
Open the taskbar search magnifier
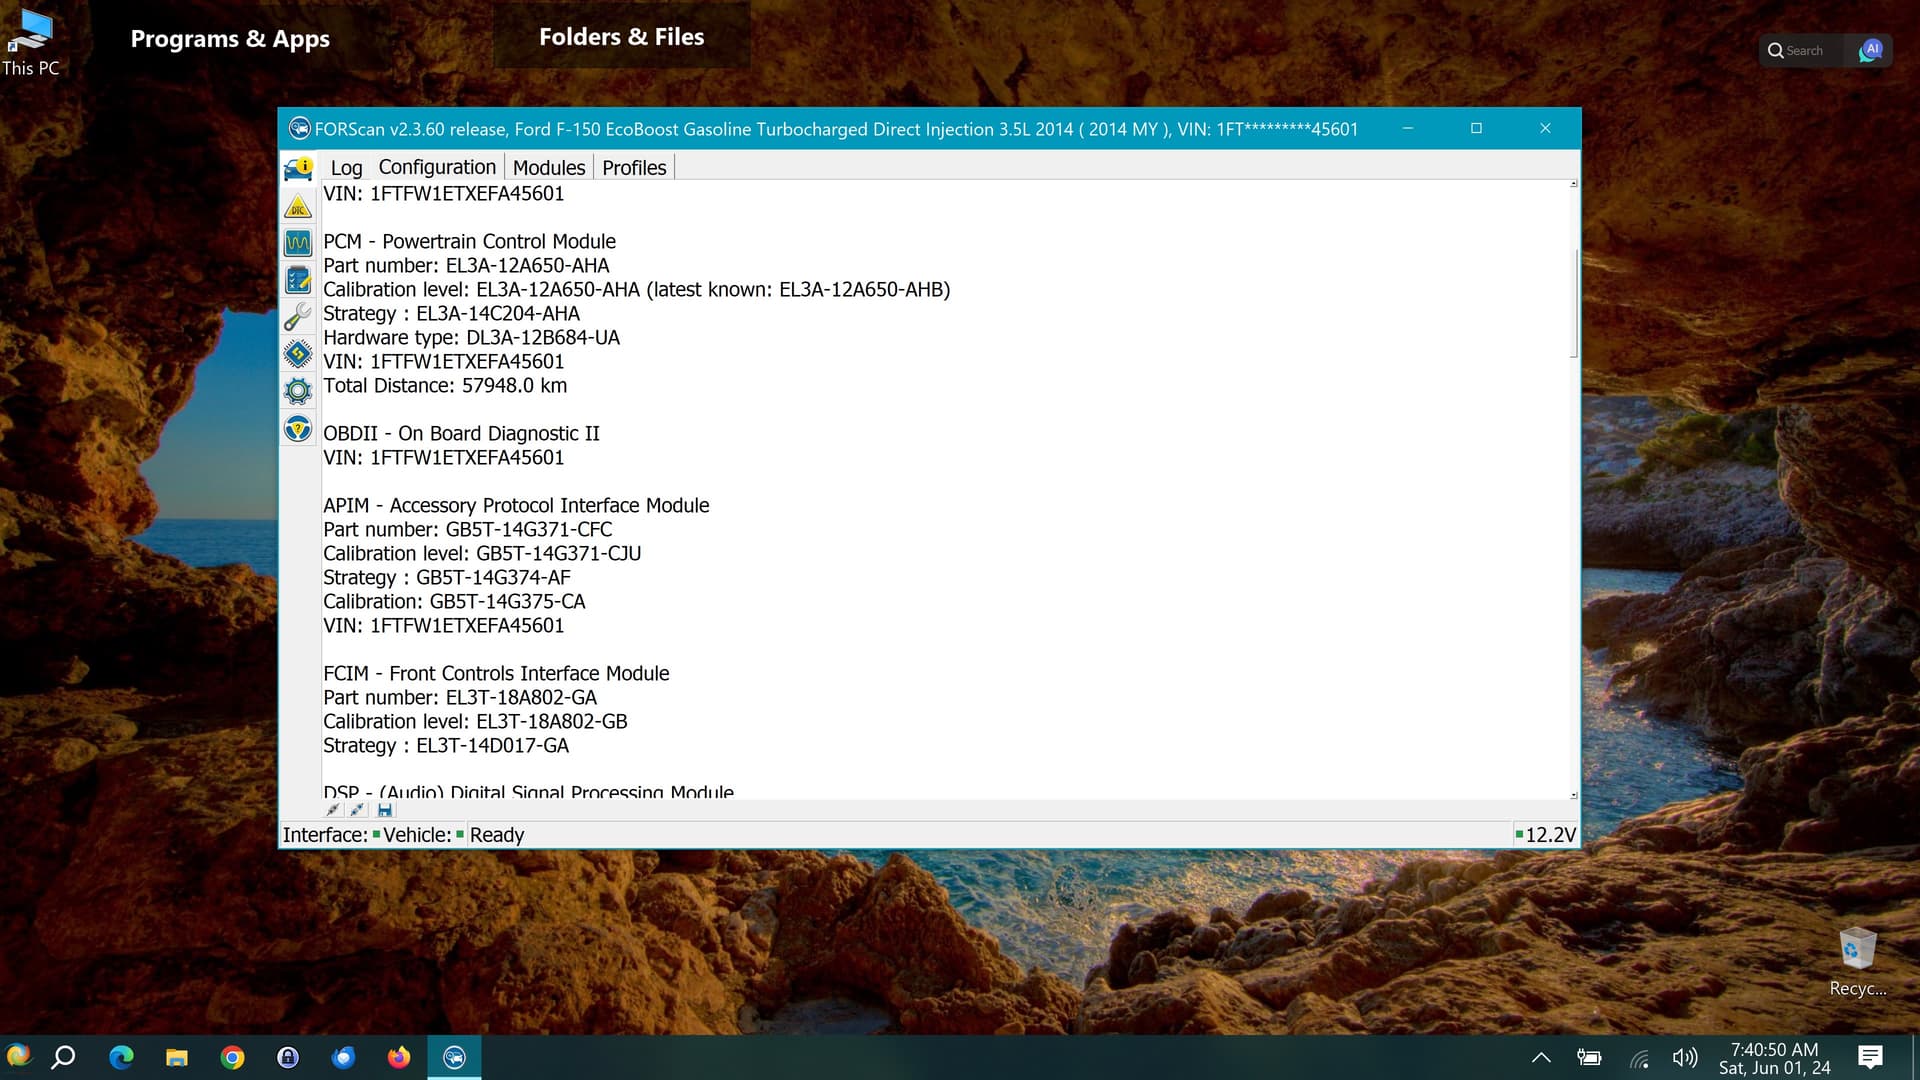click(64, 1057)
